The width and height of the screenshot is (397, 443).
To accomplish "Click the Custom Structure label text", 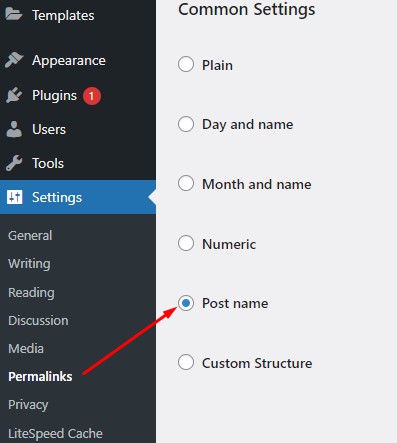I will pos(257,363).
